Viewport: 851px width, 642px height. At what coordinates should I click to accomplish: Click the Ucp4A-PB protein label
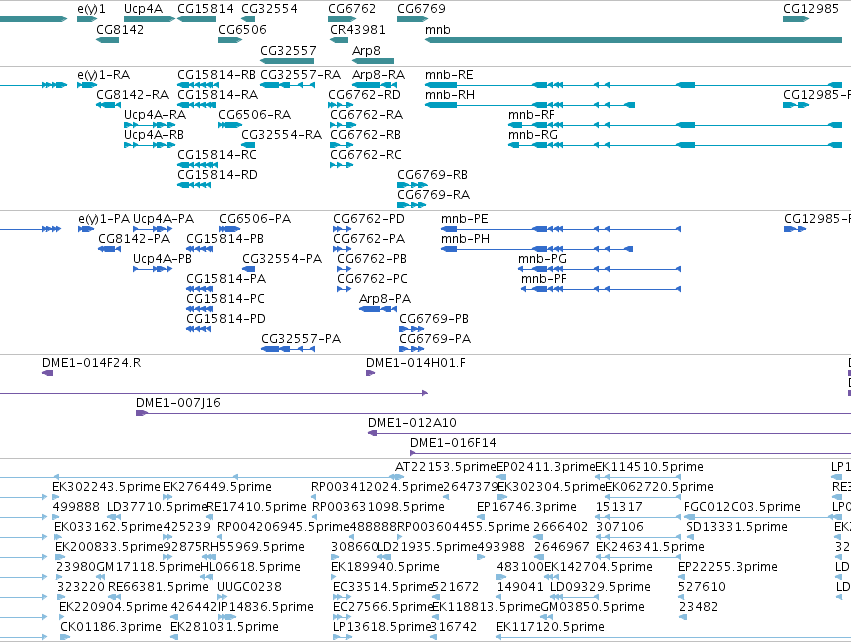point(162,259)
